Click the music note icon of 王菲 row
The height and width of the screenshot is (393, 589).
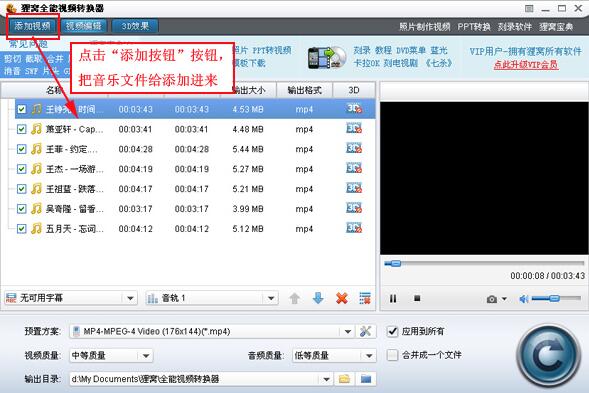tap(36, 149)
